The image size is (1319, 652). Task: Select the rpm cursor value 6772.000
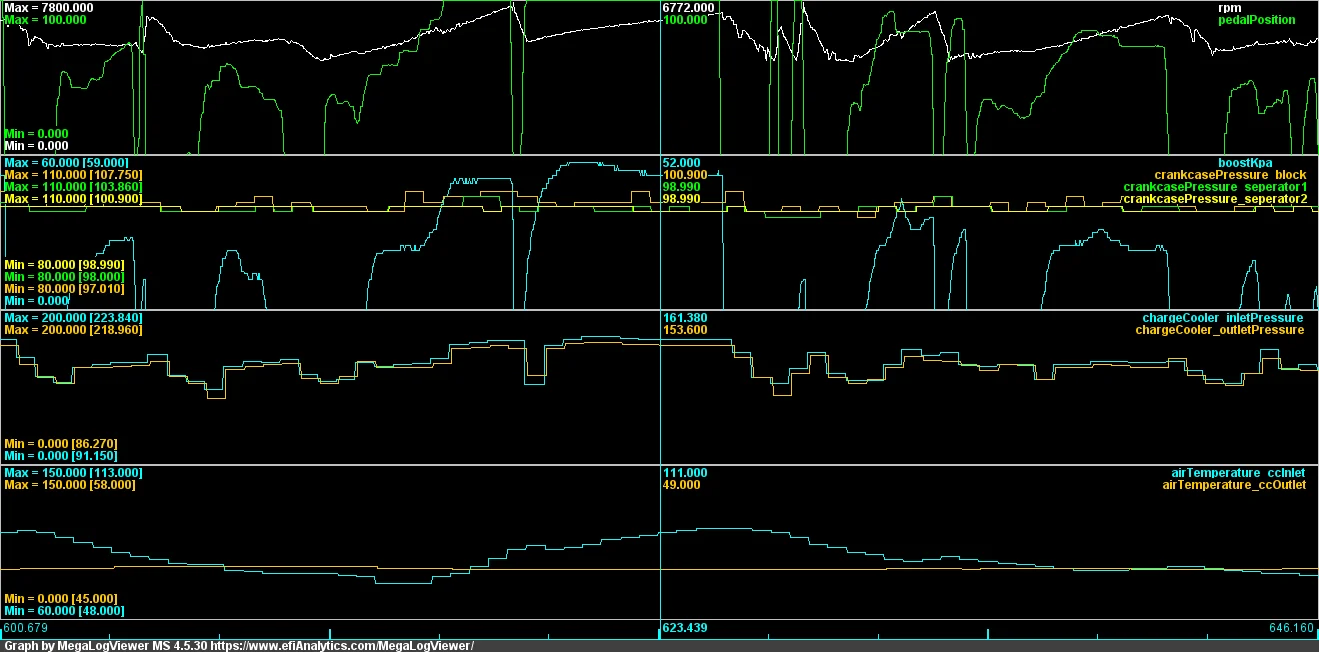point(689,8)
